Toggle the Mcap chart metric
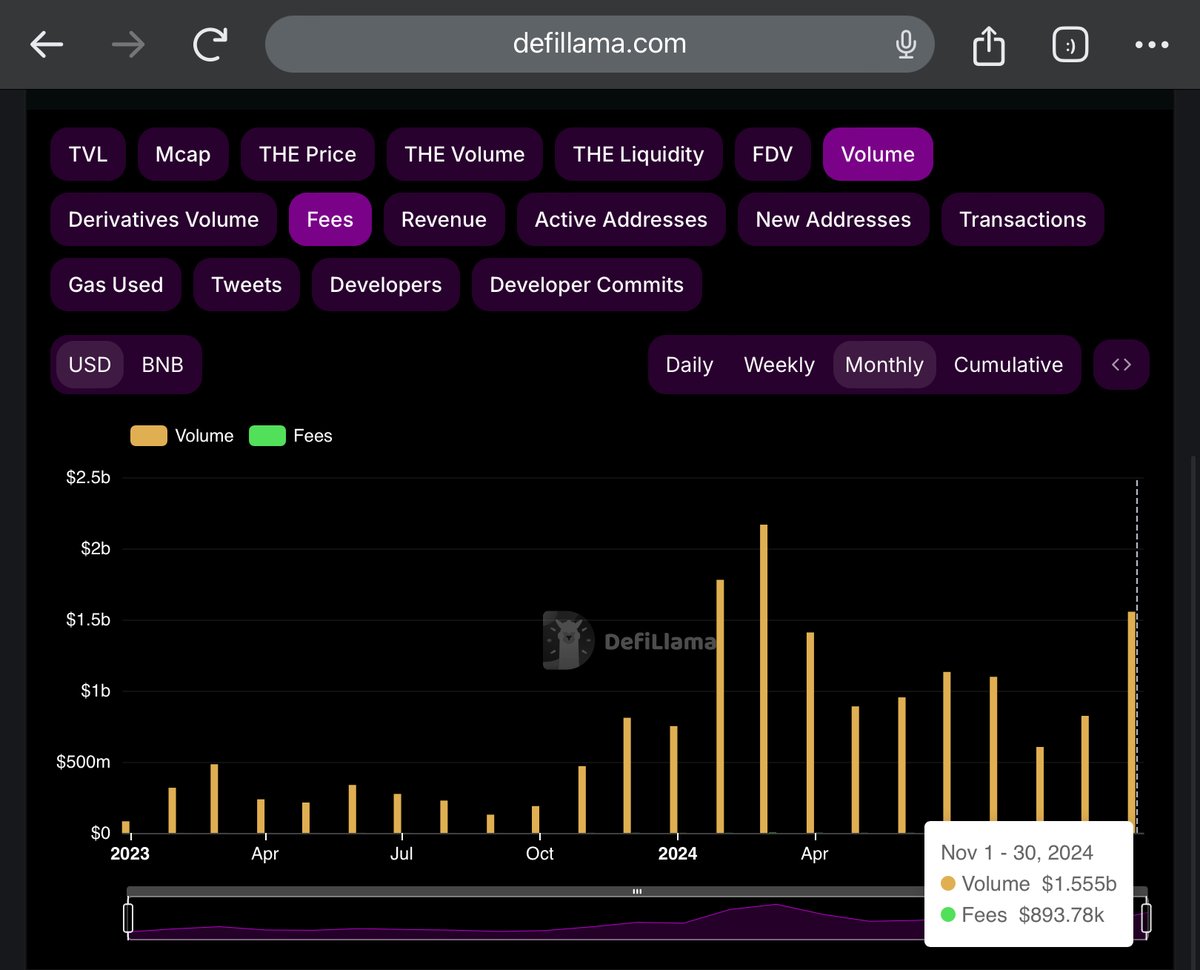Image resolution: width=1200 pixels, height=970 pixels. click(183, 154)
